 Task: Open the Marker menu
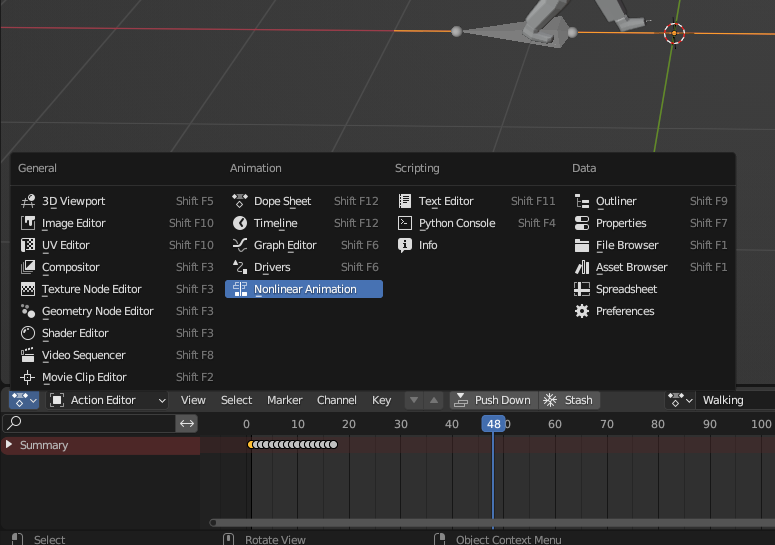point(284,400)
